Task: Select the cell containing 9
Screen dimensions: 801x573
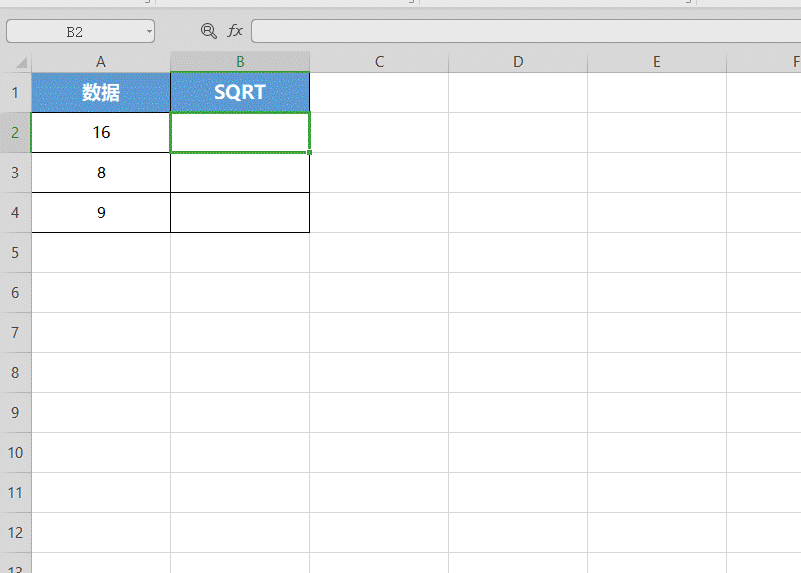Action: (x=101, y=213)
